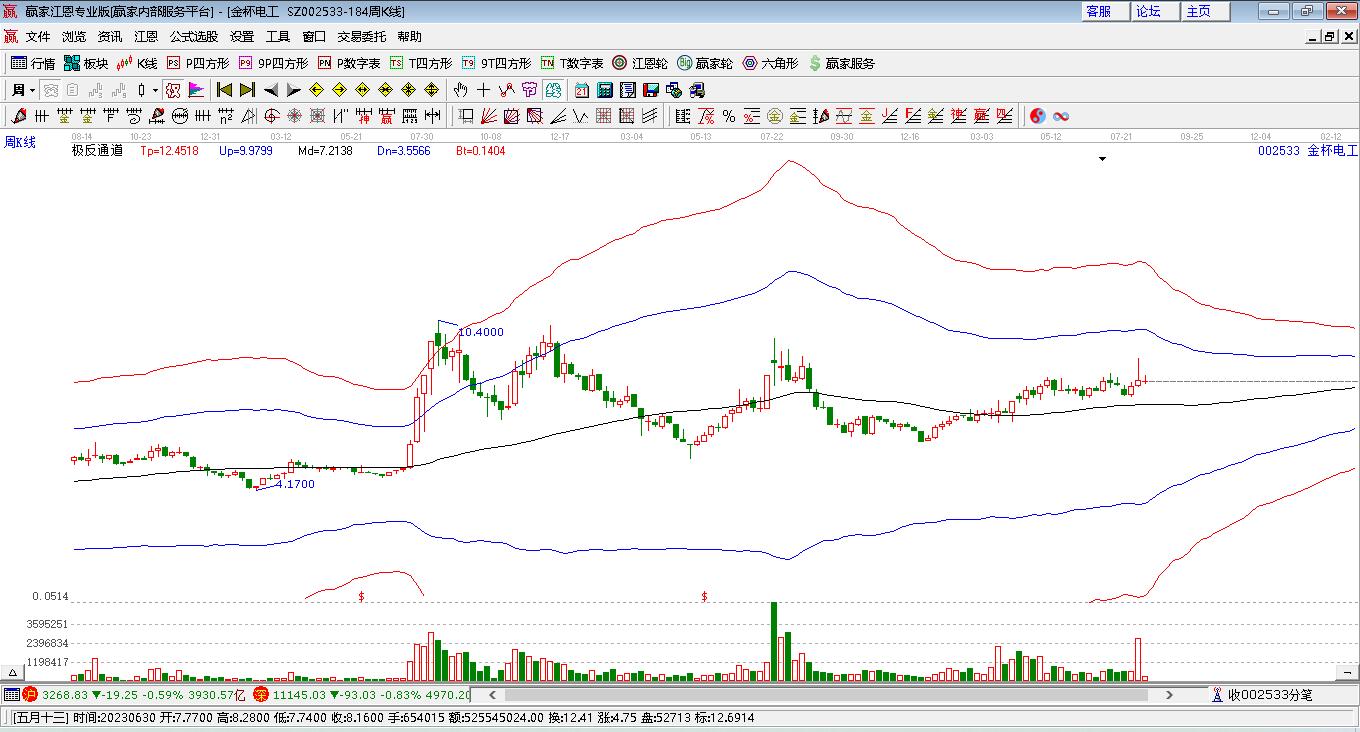The height and width of the screenshot is (732, 1360).
Task: Jump to first bar arrow icon
Action: 224,90
